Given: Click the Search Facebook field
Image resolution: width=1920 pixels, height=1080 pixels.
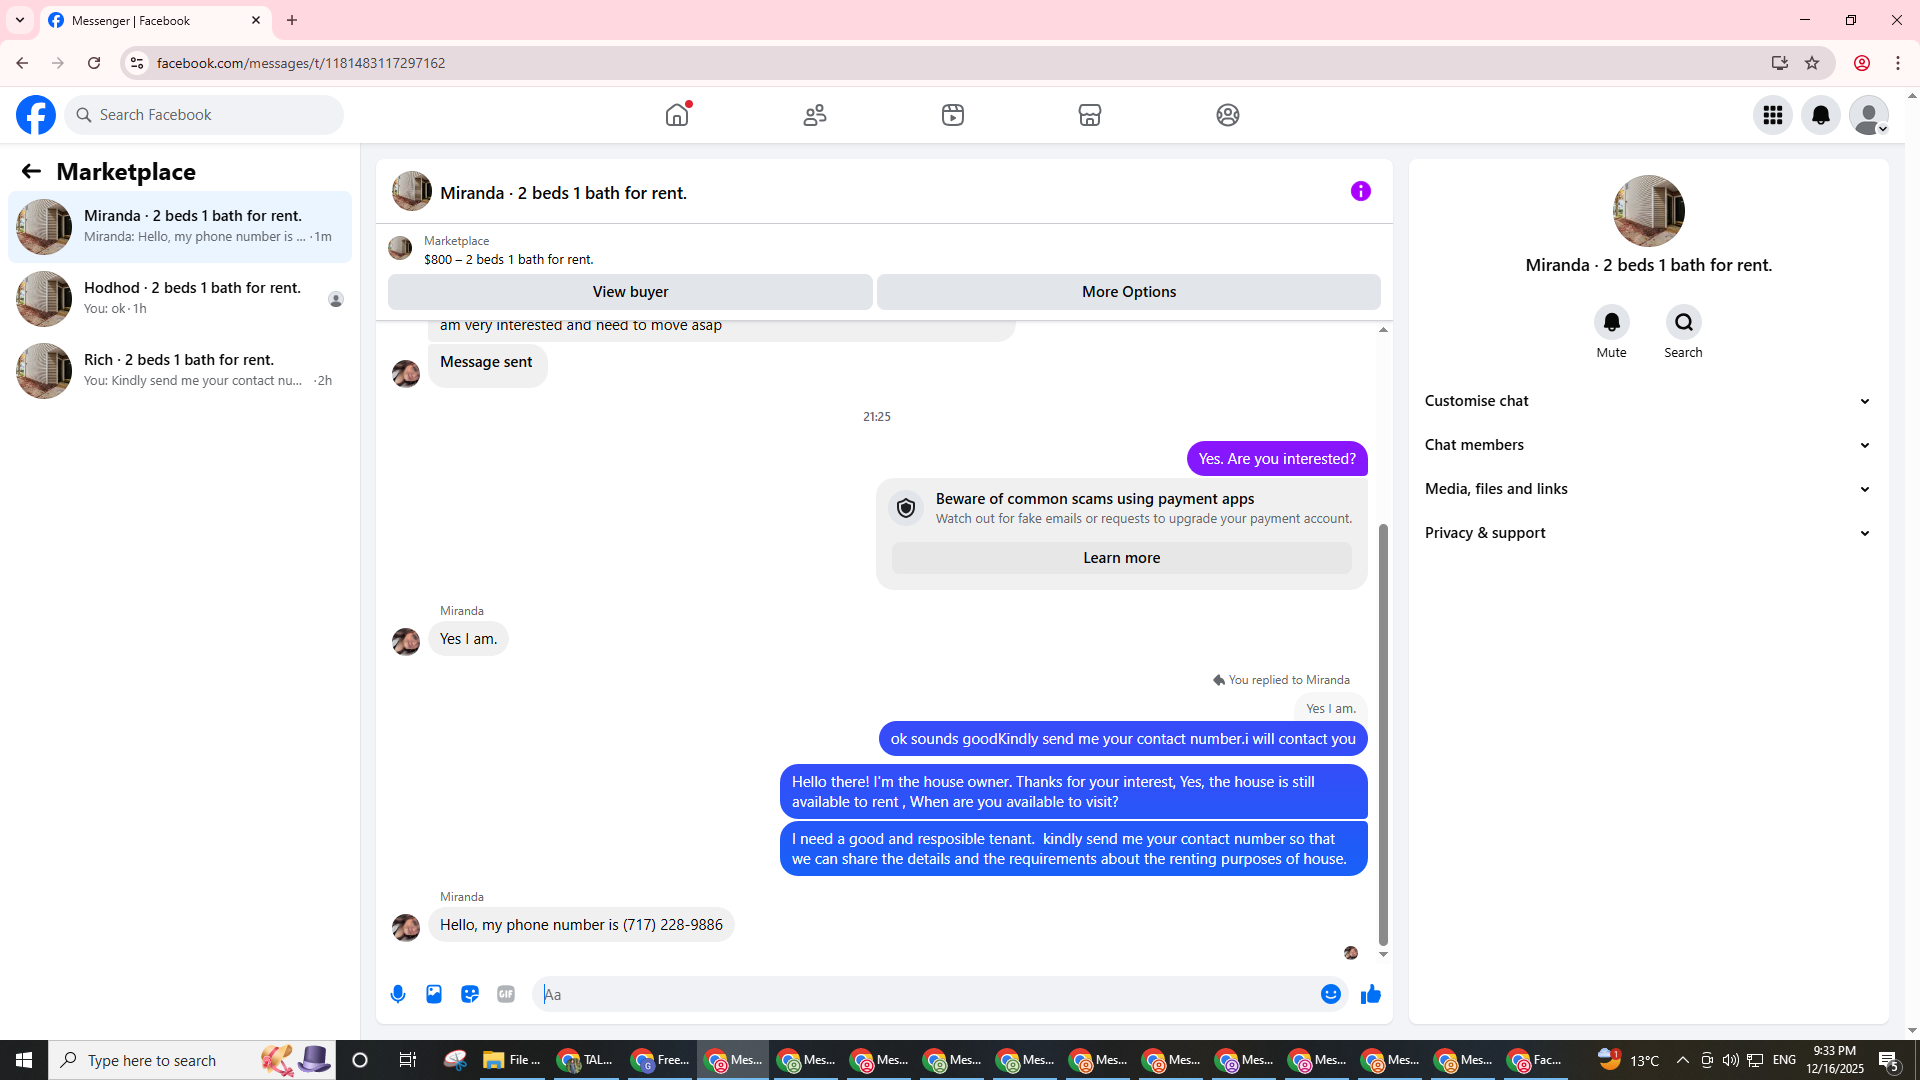Looking at the screenshot, I should pos(205,115).
